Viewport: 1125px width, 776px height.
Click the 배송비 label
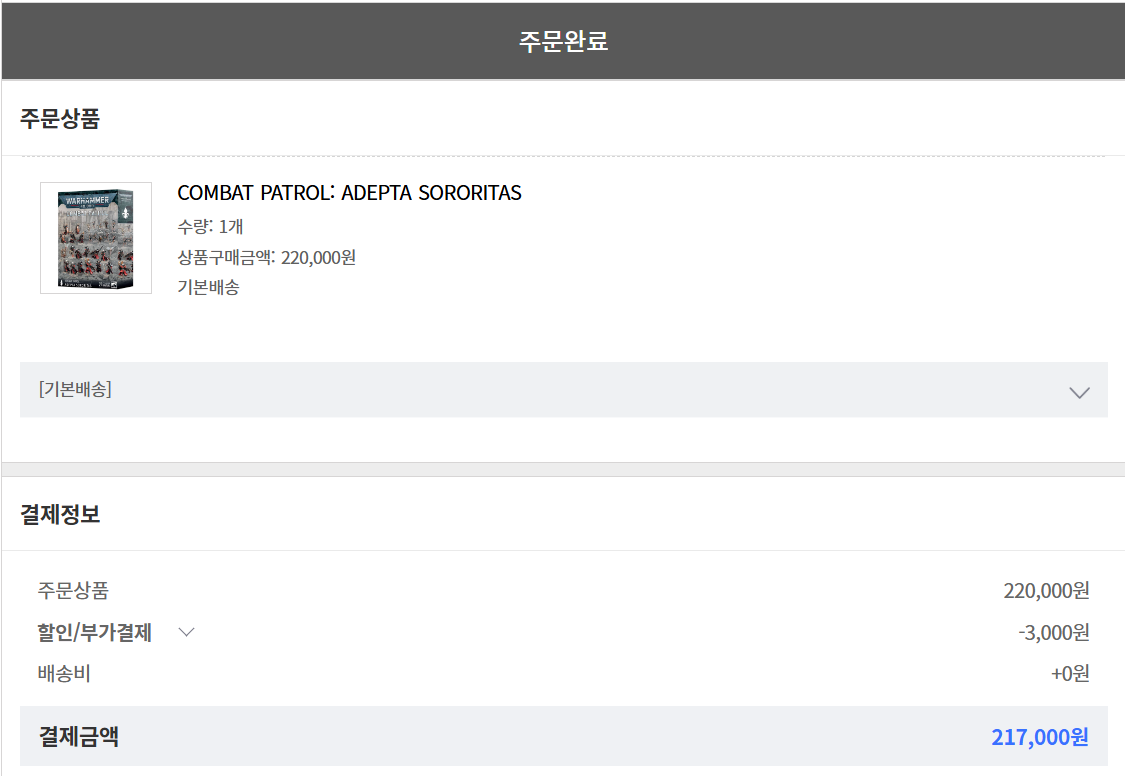pos(64,674)
